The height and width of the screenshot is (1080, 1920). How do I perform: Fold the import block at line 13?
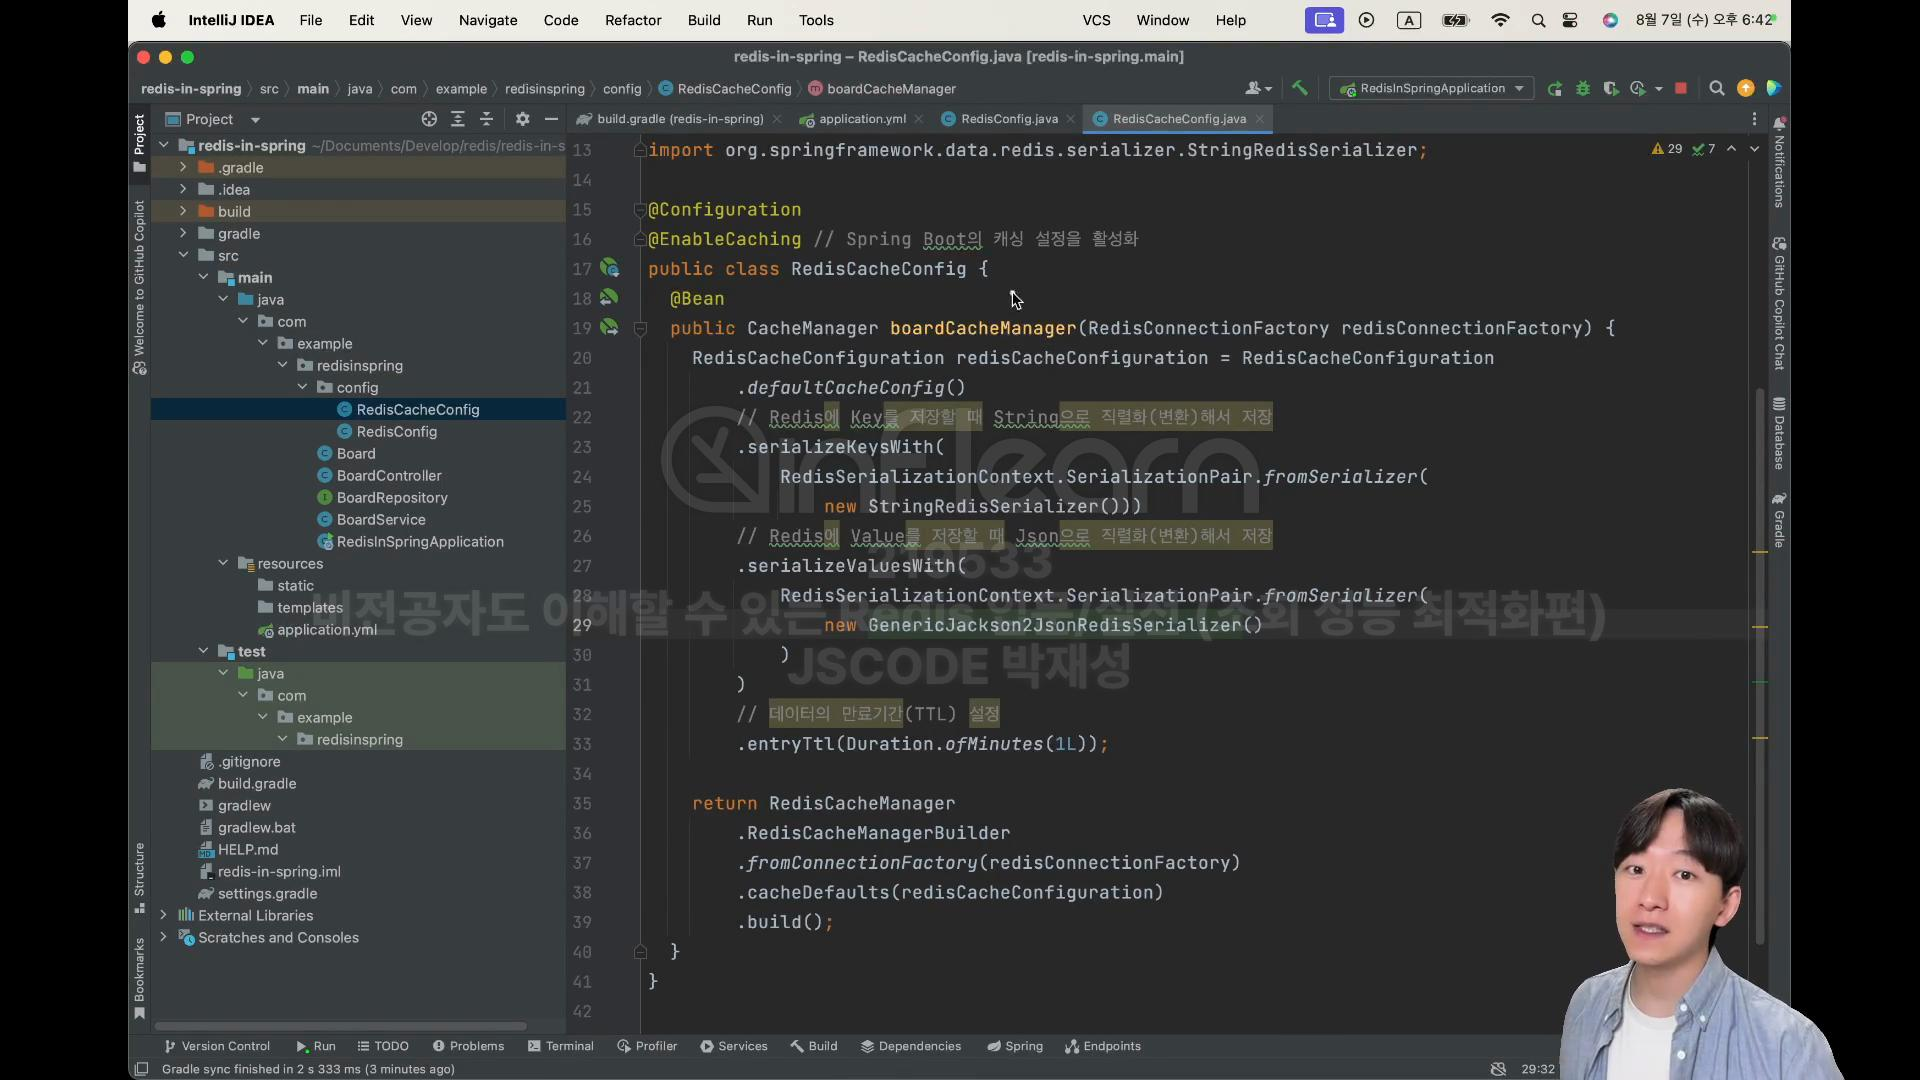click(640, 150)
